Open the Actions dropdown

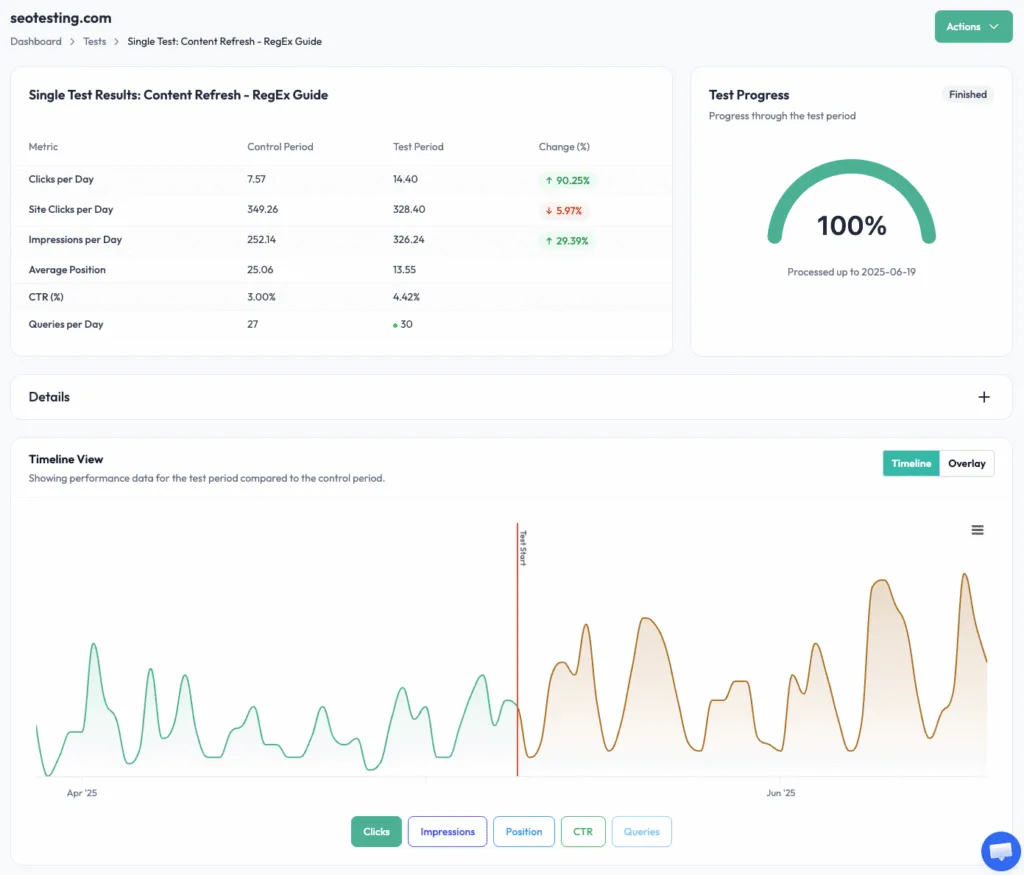coord(973,26)
